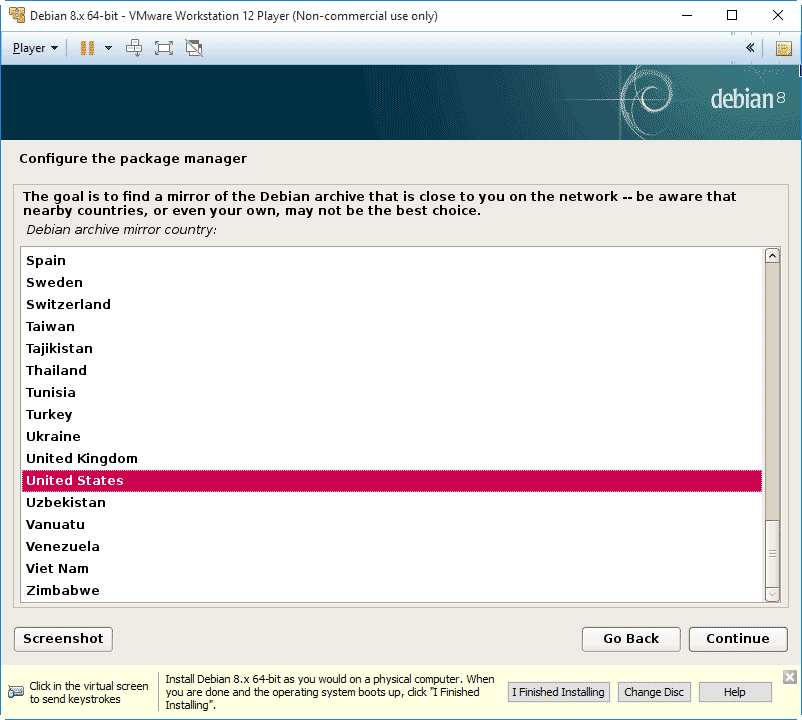
Task: Choose United Kingdom from the country list
Action: (x=82, y=459)
